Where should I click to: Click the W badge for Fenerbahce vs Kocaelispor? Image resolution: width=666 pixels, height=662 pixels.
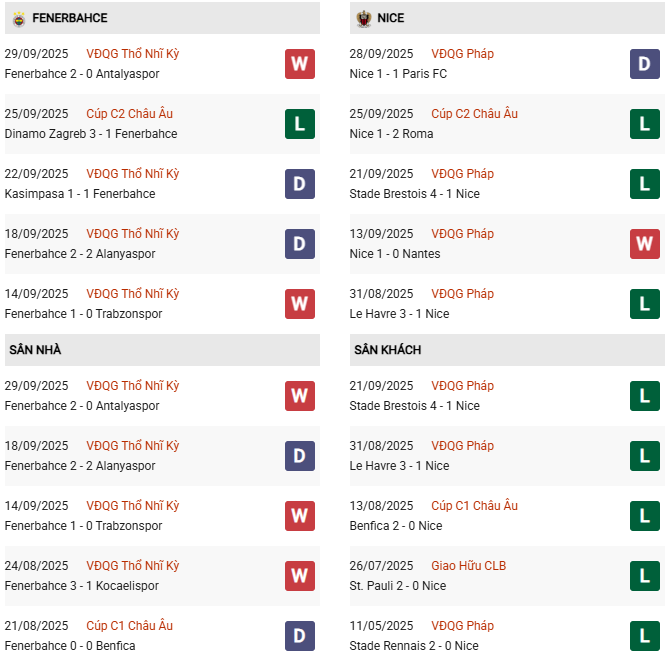tap(299, 576)
